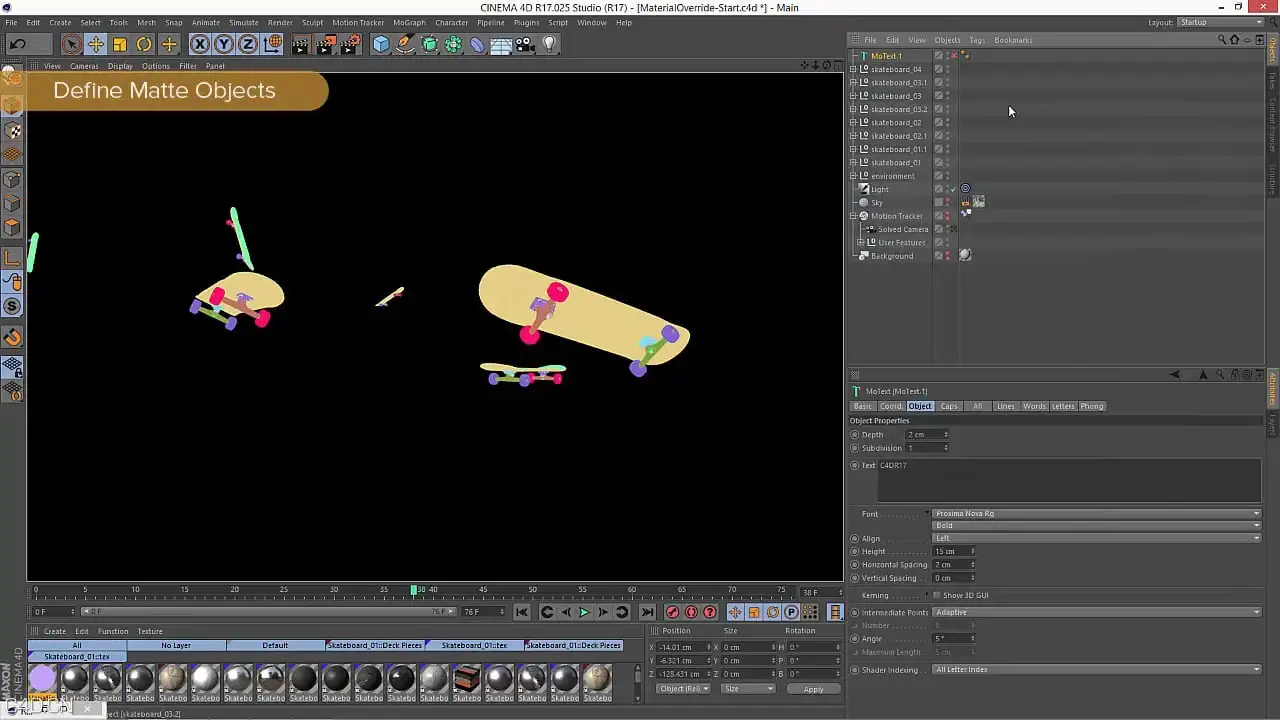The height and width of the screenshot is (720, 1280).
Task: Click the Light target tag
Action: (965, 189)
